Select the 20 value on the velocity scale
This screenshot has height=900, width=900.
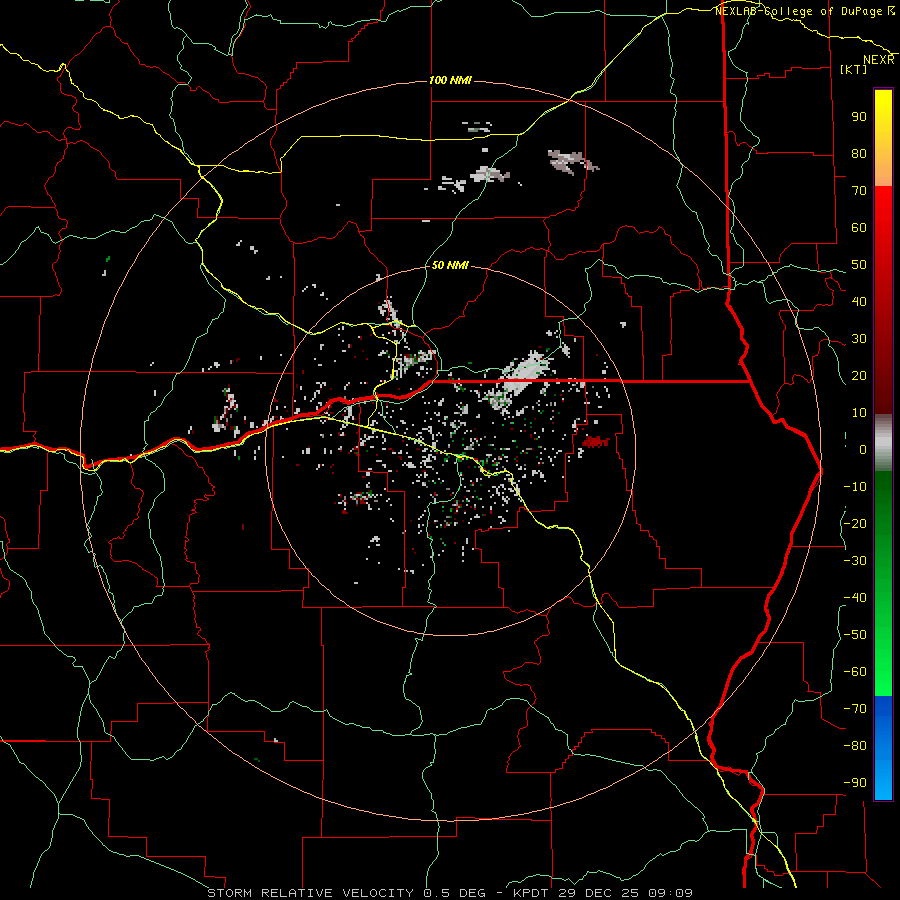[x=859, y=376]
